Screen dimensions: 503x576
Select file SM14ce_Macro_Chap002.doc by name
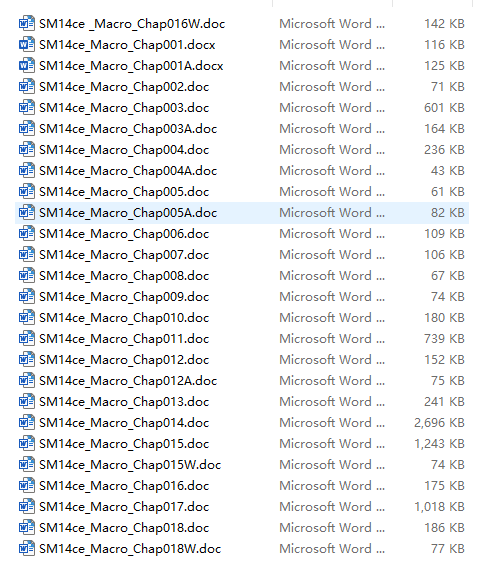click(x=124, y=87)
